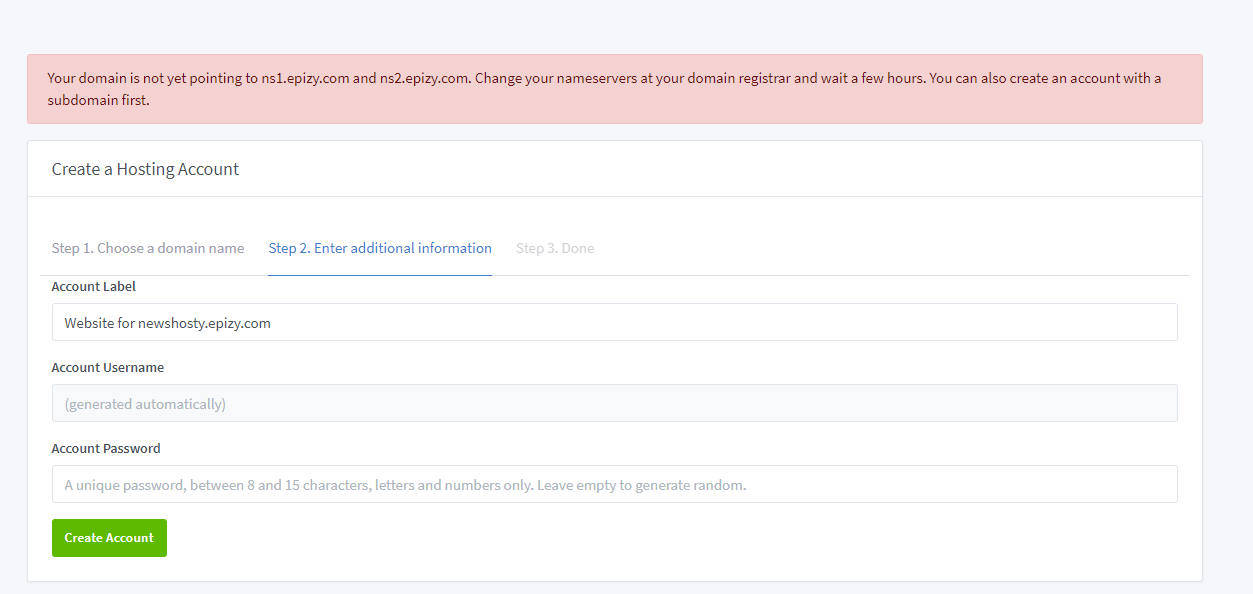
Task: Select Step 2 Enter additional information tab
Action: (x=380, y=248)
